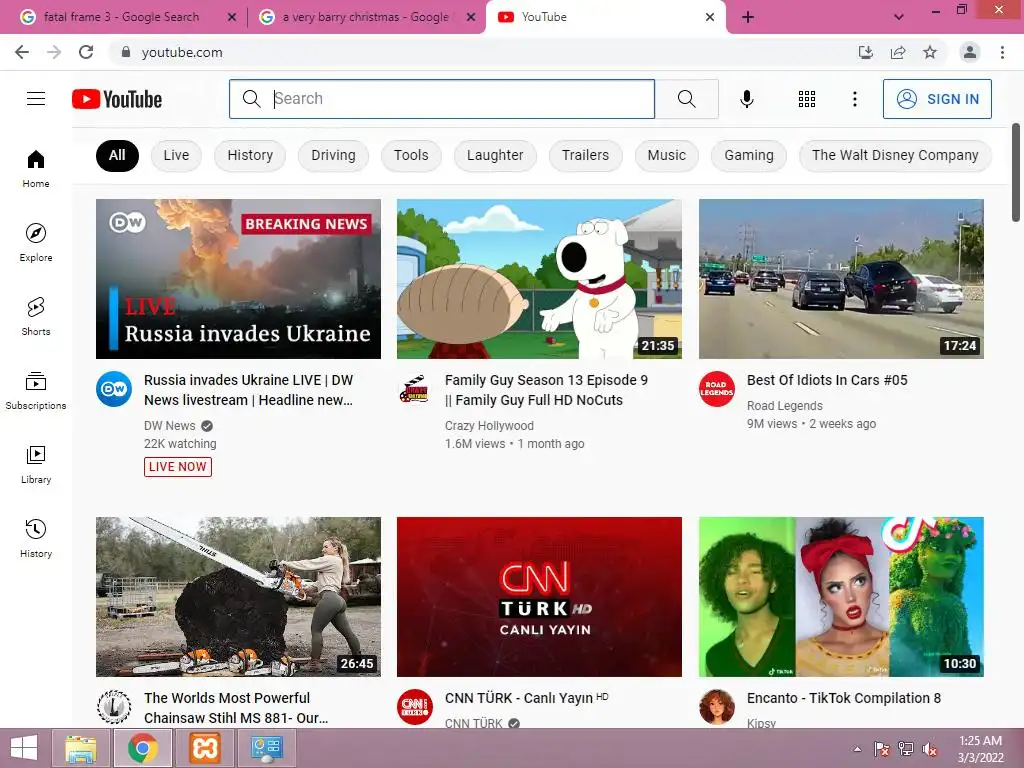Click the share page icon in address bar
Viewport: 1024px width, 768px height.
898,52
